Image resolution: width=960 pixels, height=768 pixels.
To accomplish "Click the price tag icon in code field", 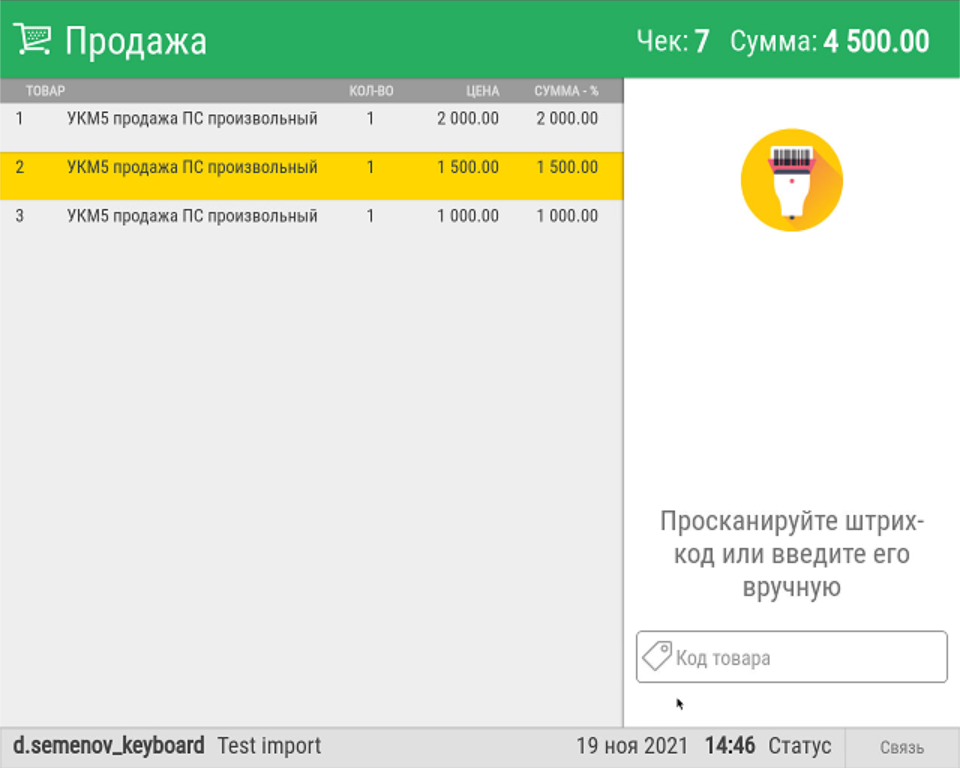I will (x=657, y=657).
